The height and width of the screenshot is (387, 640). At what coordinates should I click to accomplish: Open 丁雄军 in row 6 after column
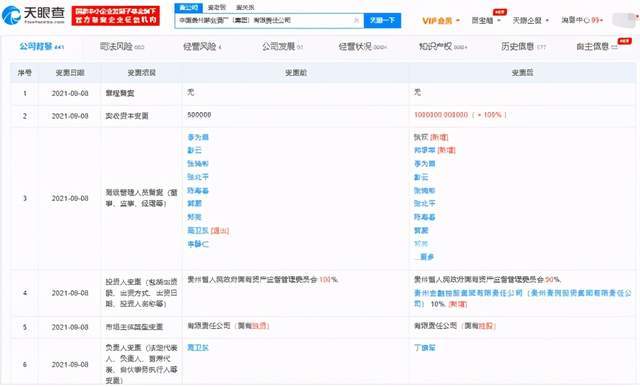424,348
